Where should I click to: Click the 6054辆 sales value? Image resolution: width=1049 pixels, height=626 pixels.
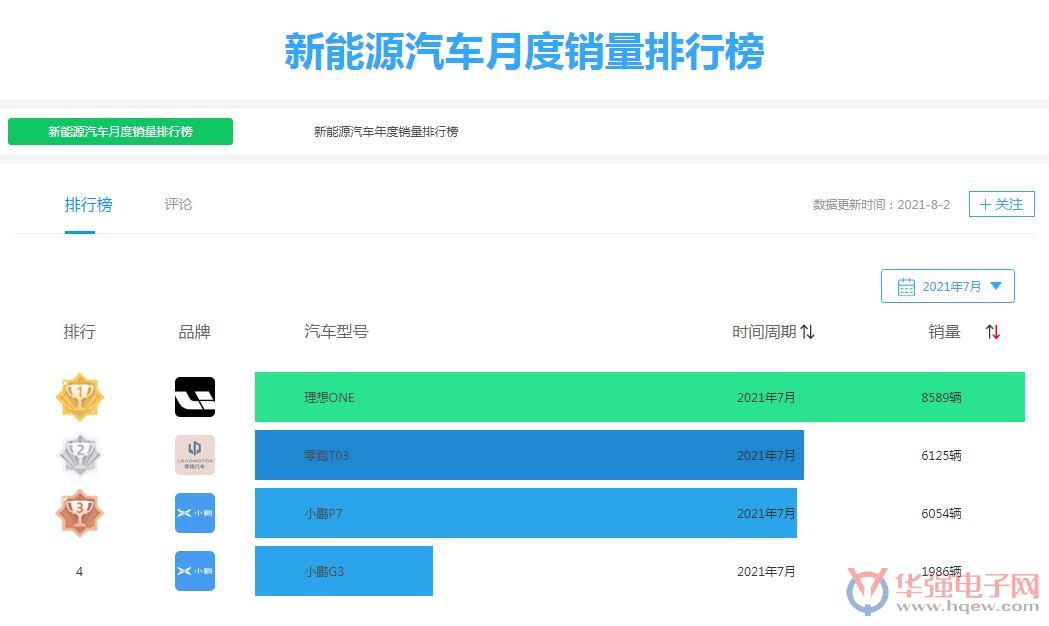941,514
